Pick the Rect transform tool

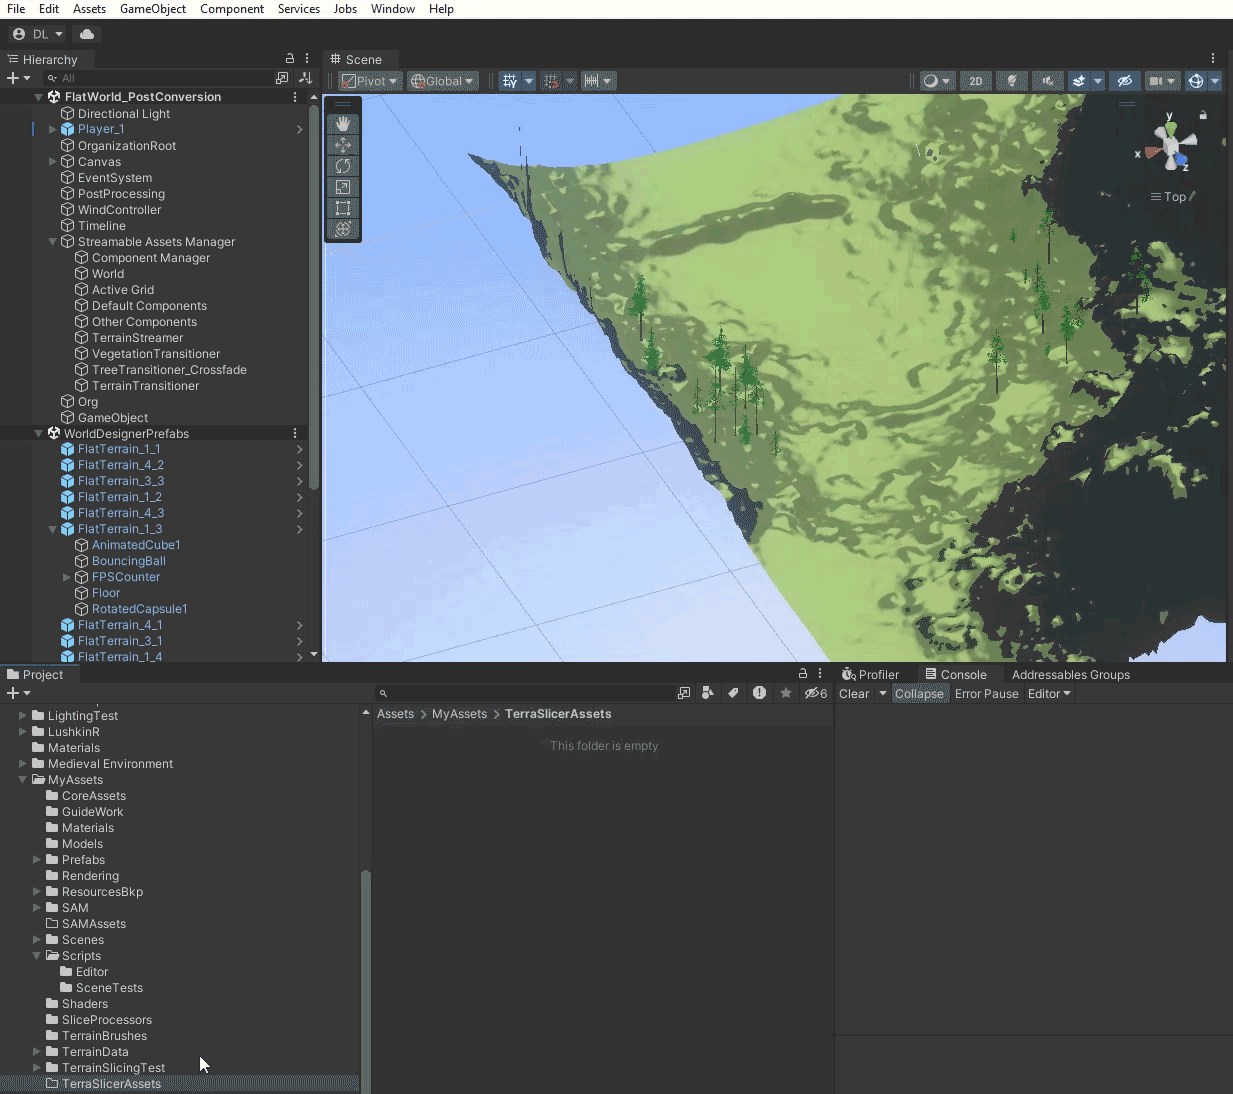click(x=343, y=208)
